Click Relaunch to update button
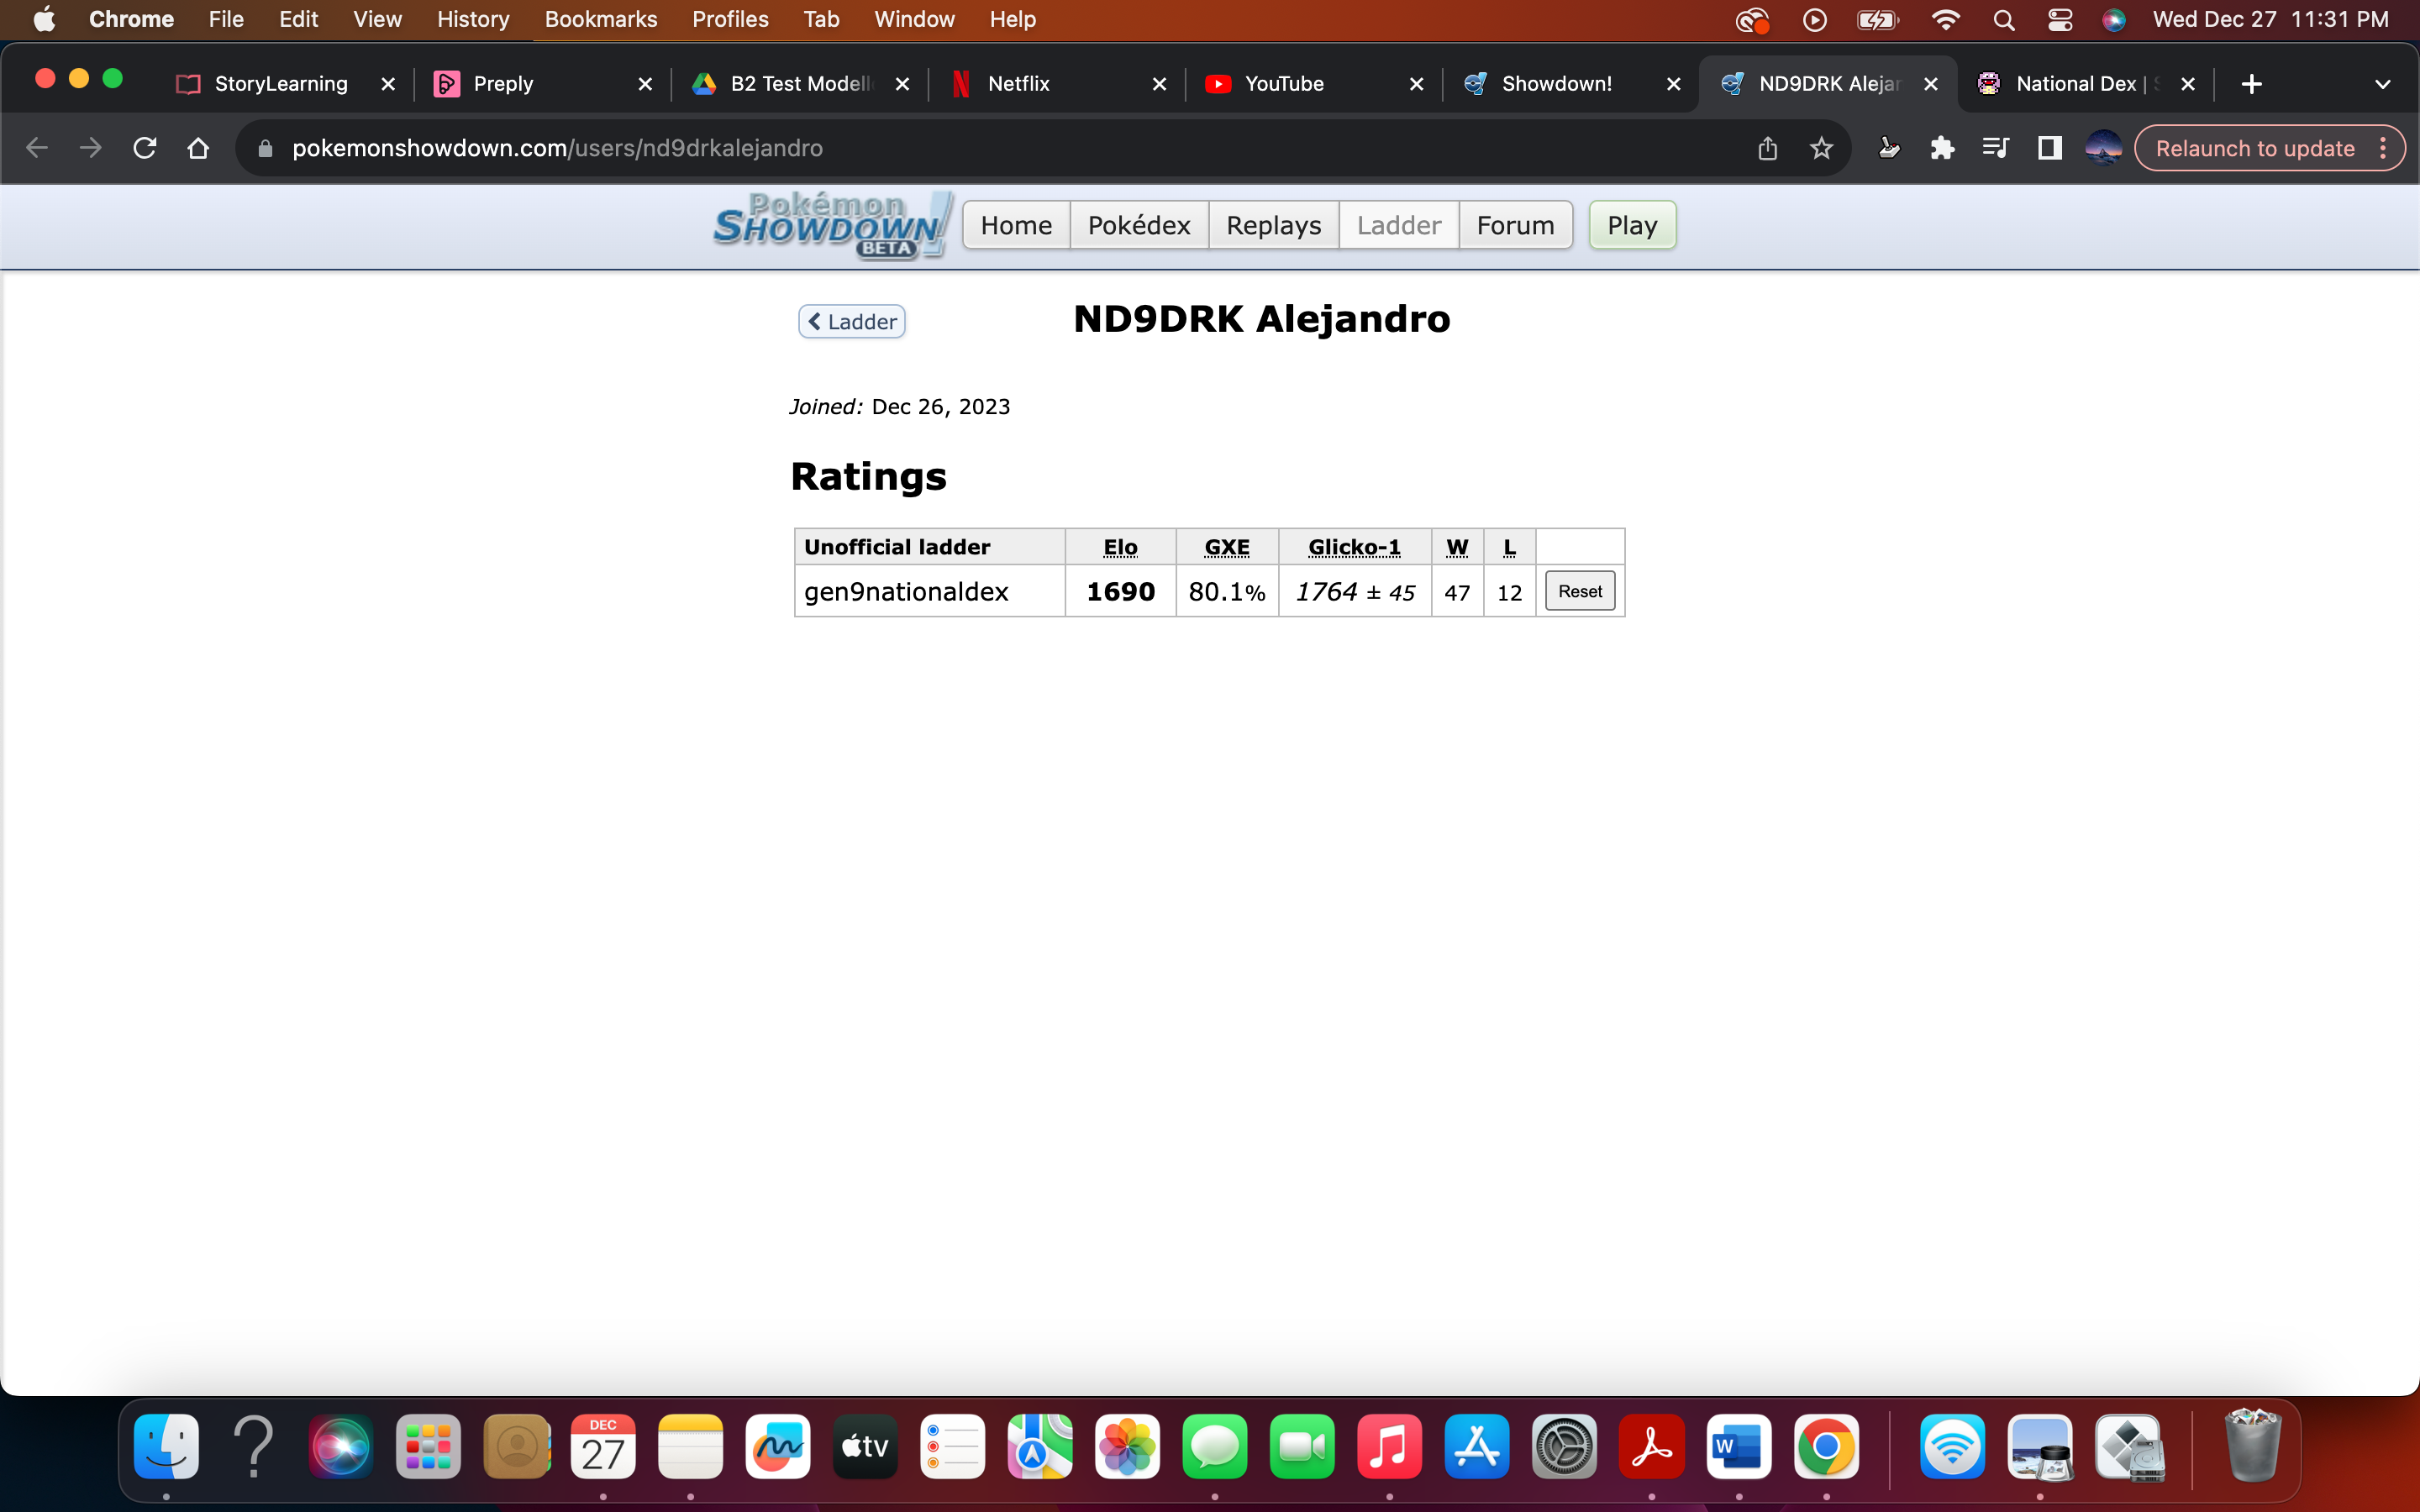Viewport: 2420px width, 1512px height. (x=2254, y=148)
